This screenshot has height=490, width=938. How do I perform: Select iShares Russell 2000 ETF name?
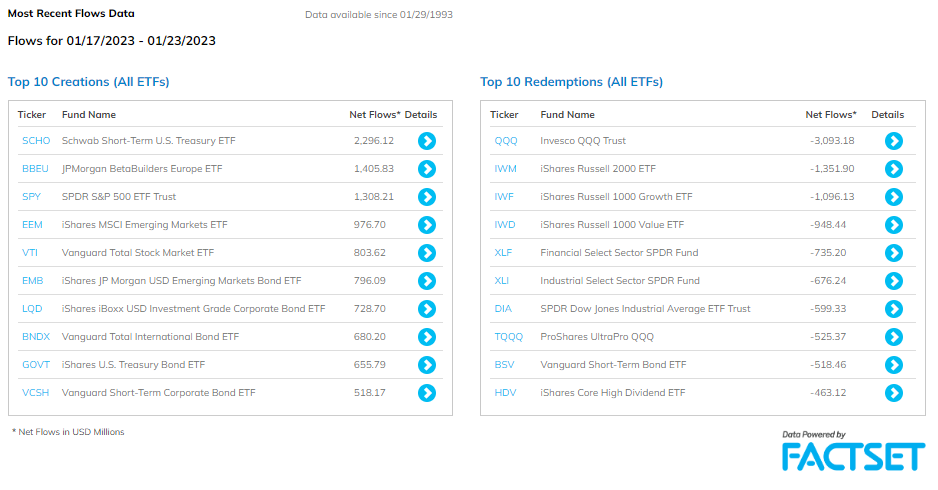(598, 169)
